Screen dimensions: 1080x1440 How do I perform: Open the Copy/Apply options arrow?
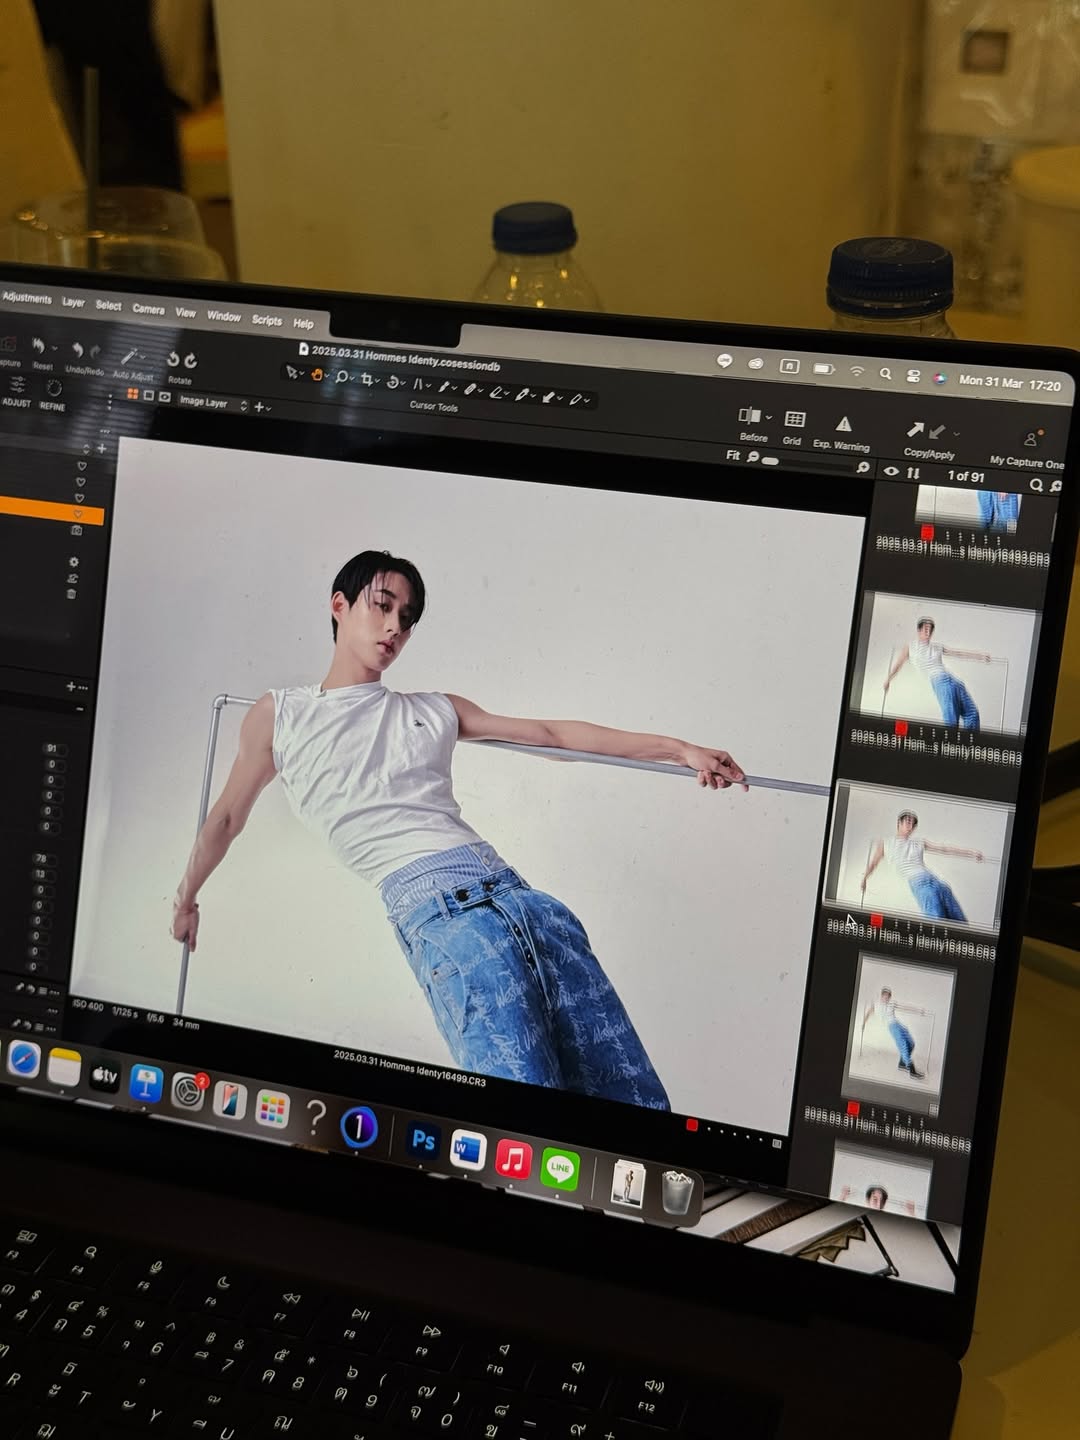[957, 434]
